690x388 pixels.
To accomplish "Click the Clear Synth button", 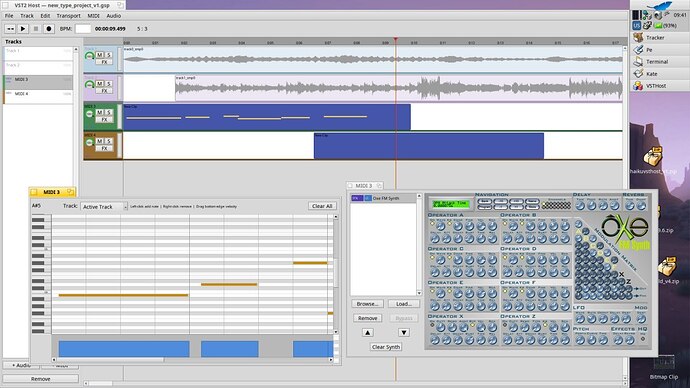I will point(385,347).
